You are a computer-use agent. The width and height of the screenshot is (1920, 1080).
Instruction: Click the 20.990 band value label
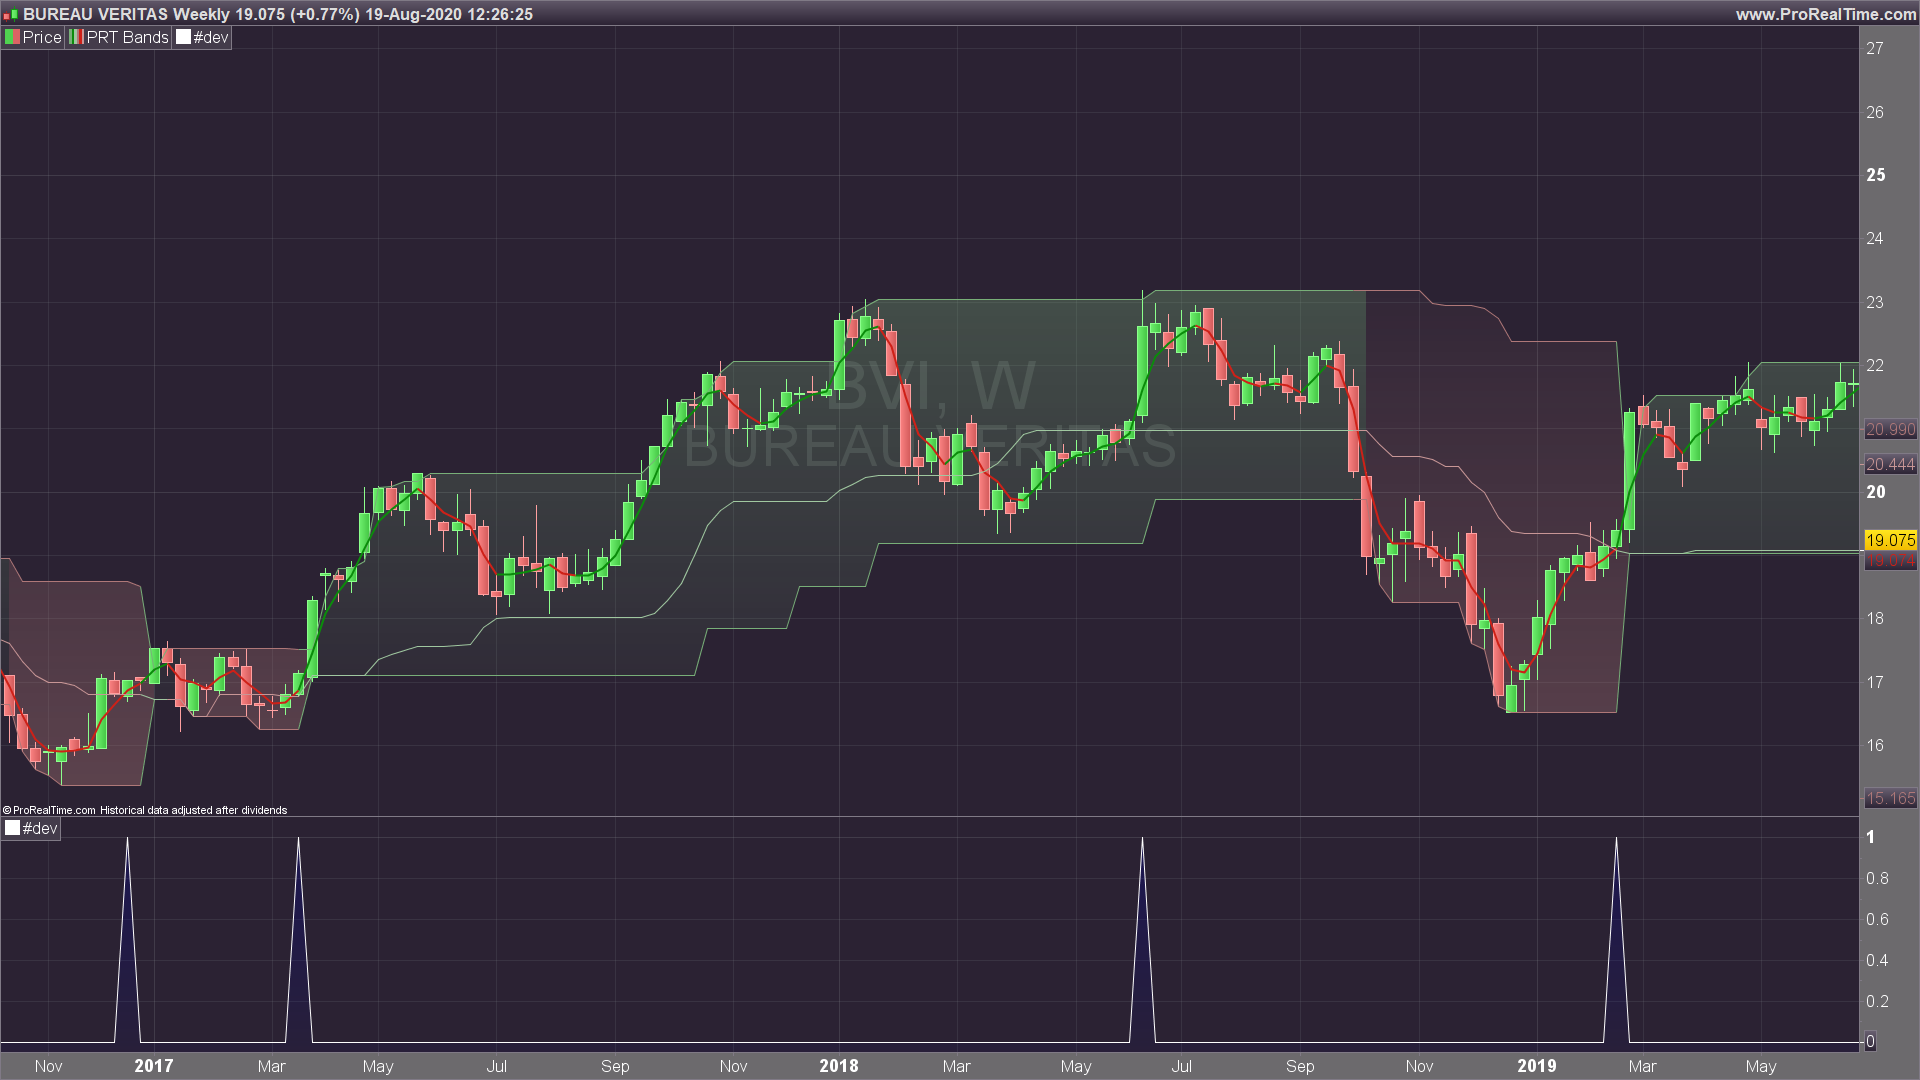[x=1890, y=430]
